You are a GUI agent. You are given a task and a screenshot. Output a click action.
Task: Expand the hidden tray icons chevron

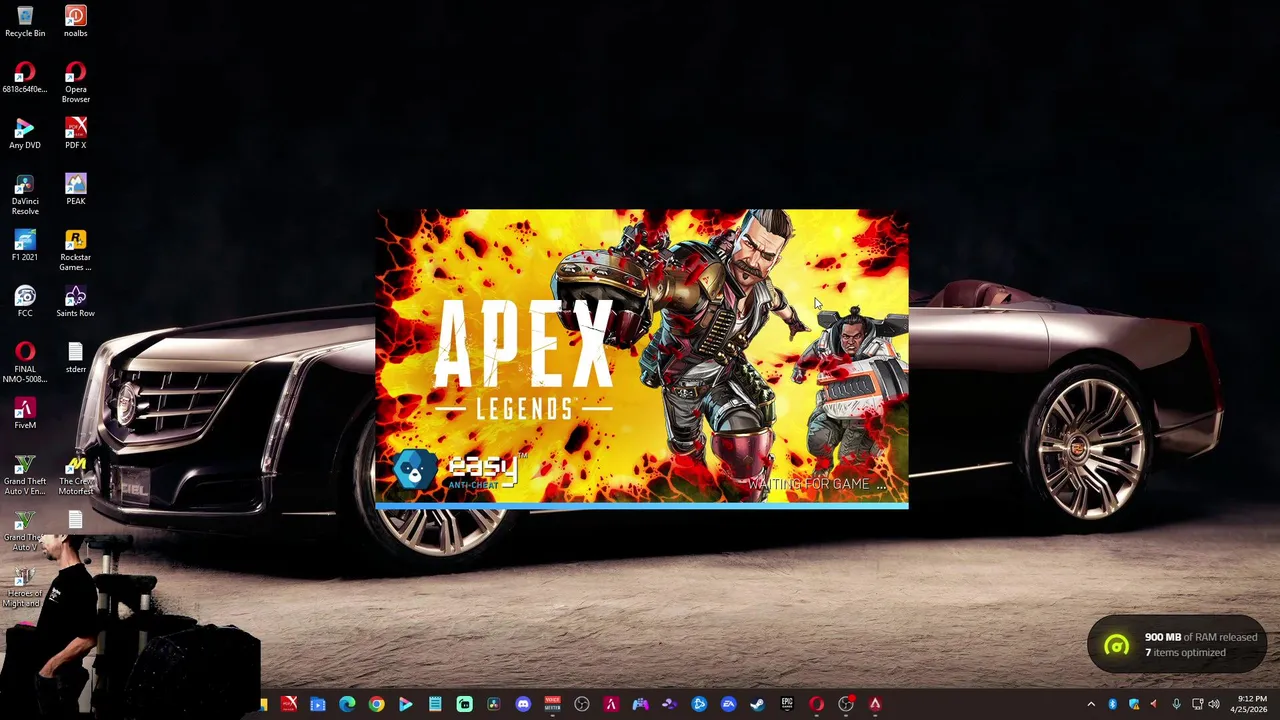point(1091,704)
